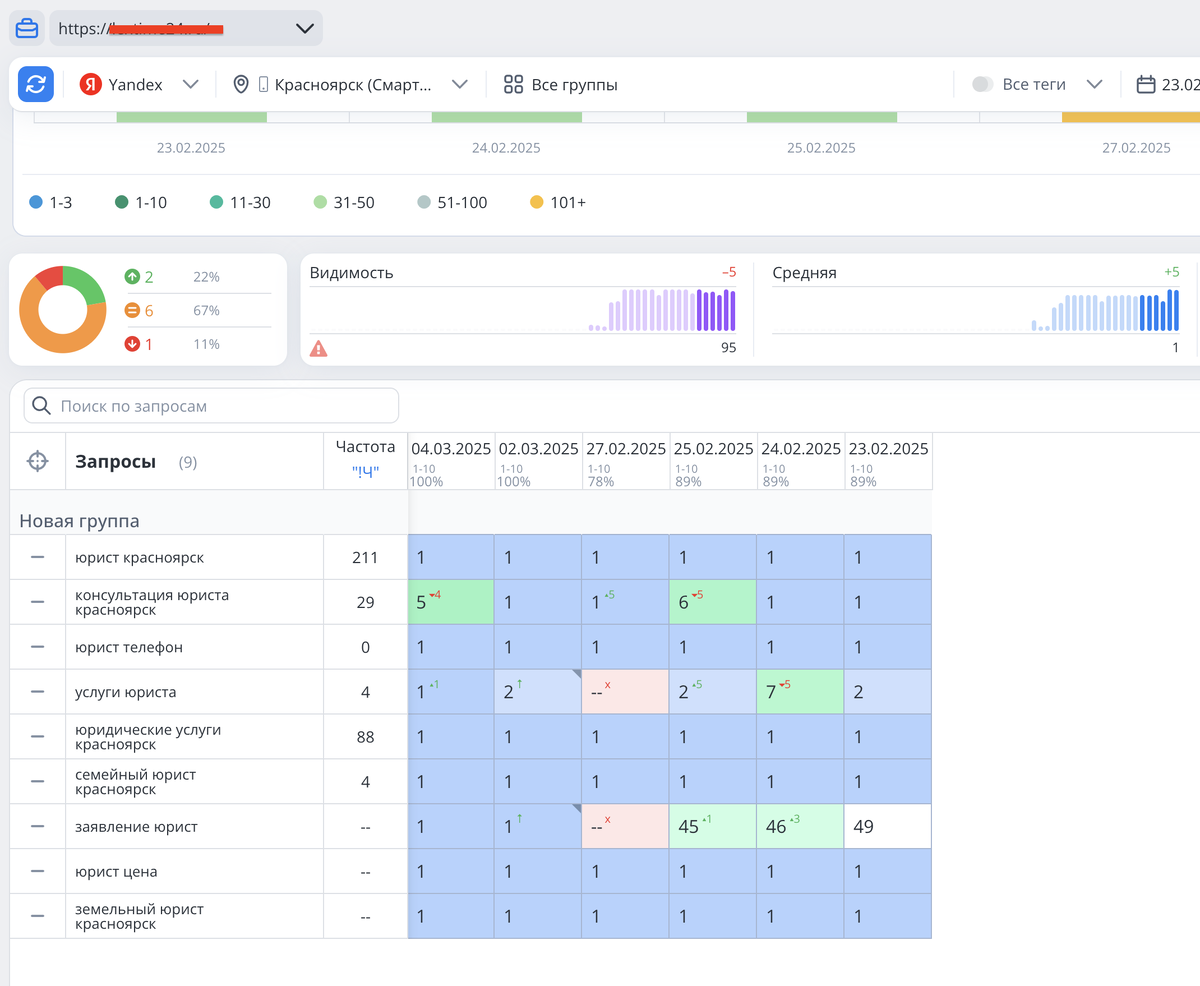
Task: Click frequency value 211 for юрист красноярск
Action: 365,557
